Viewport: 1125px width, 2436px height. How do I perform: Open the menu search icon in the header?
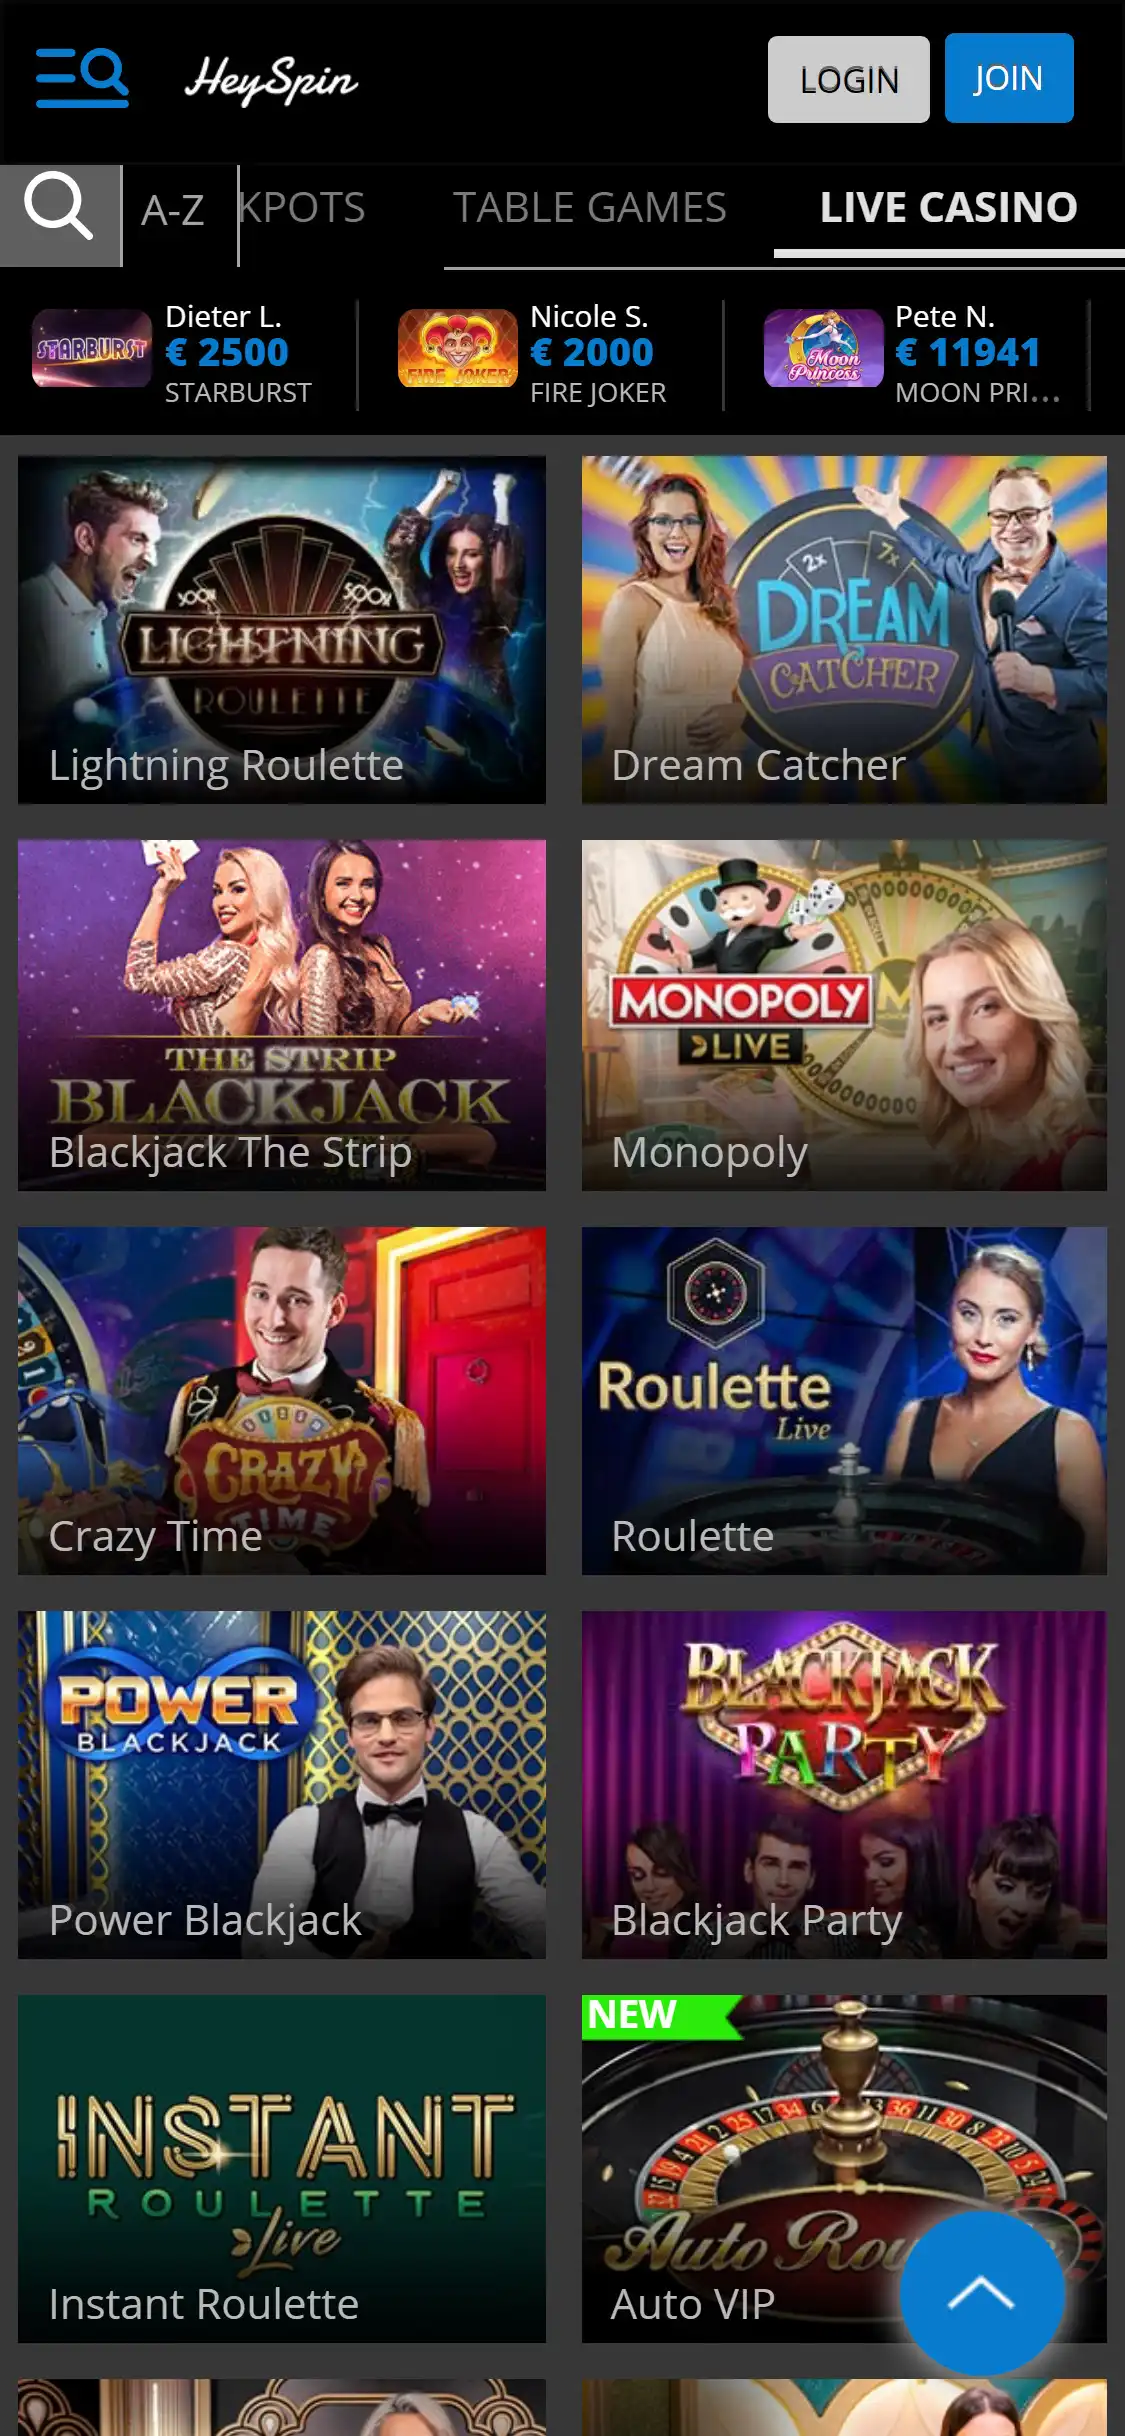pyautogui.click(x=82, y=77)
